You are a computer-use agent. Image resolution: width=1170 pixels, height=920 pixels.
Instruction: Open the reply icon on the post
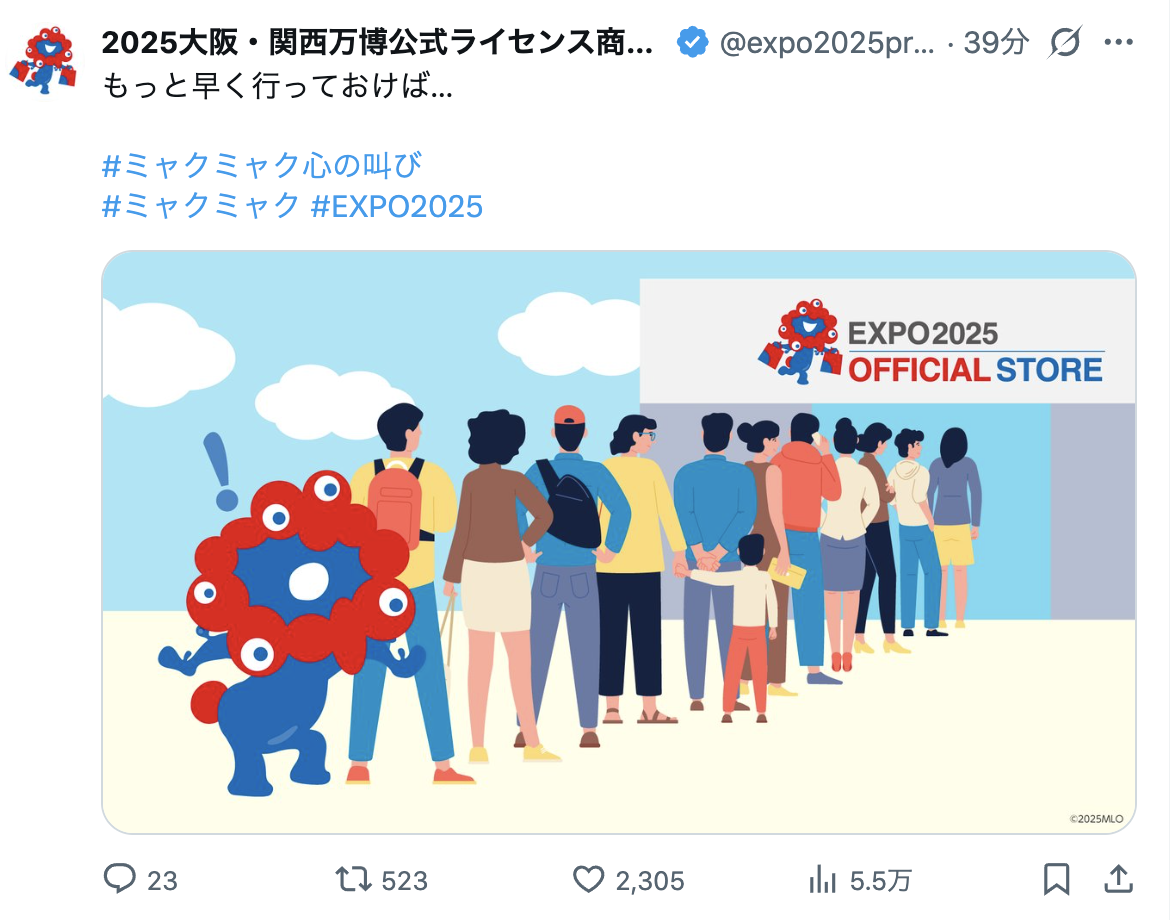119,879
